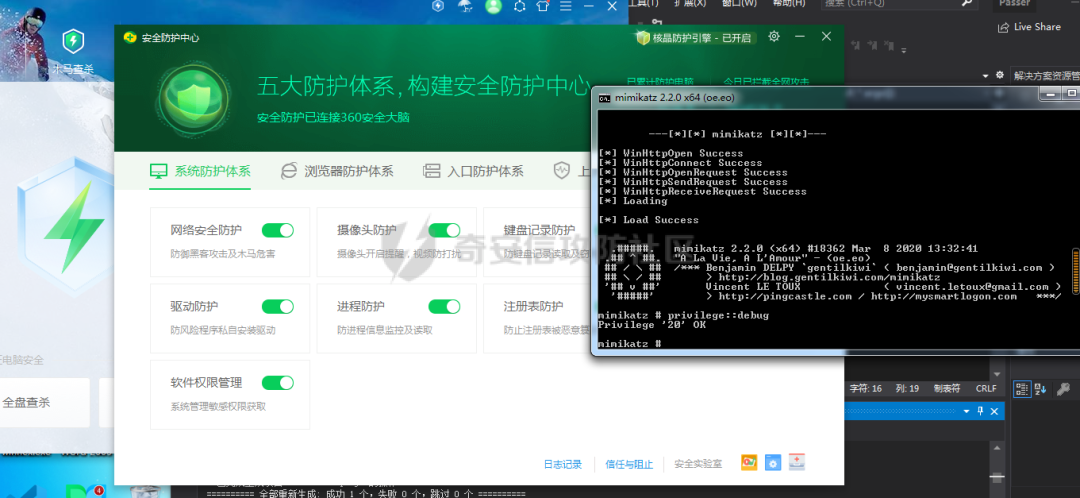Viewport: 1080px width, 498px height.
Task: Click 列: 19 in editor status bar
Action: tap(907, 388)
